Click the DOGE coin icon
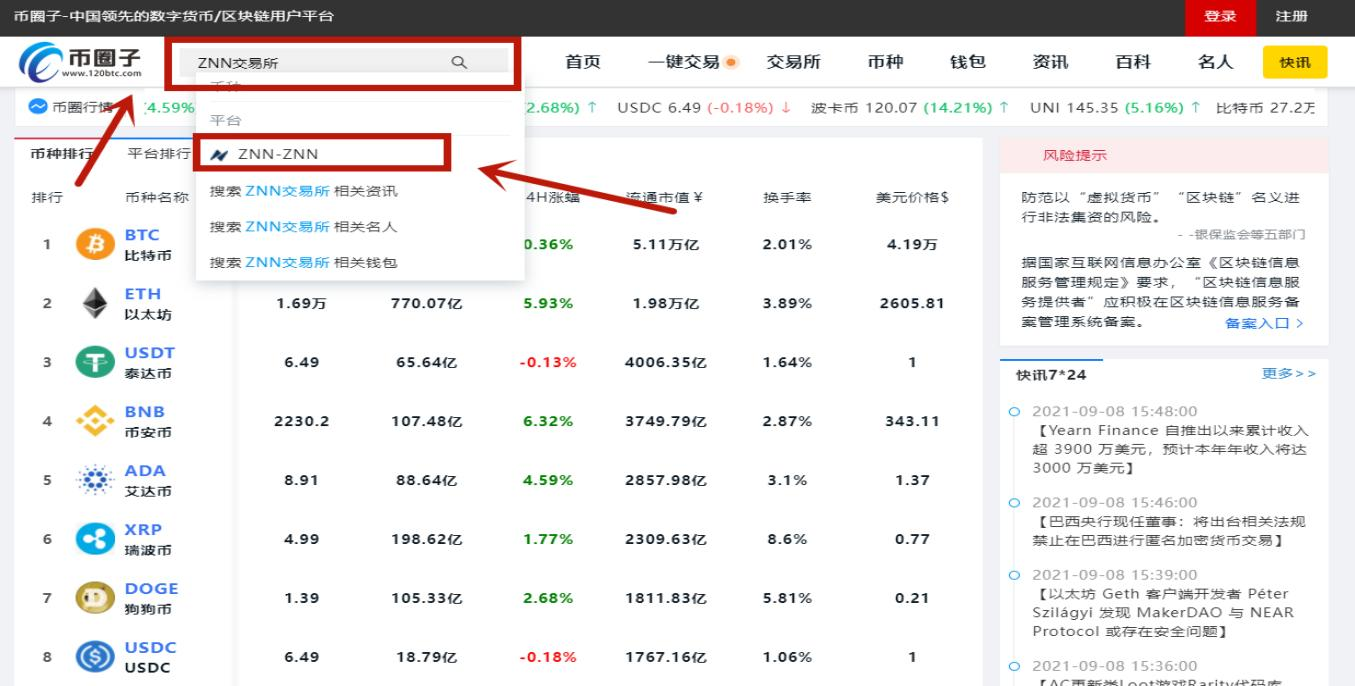The image size is (1355, 686). click(x=95, y=598)
